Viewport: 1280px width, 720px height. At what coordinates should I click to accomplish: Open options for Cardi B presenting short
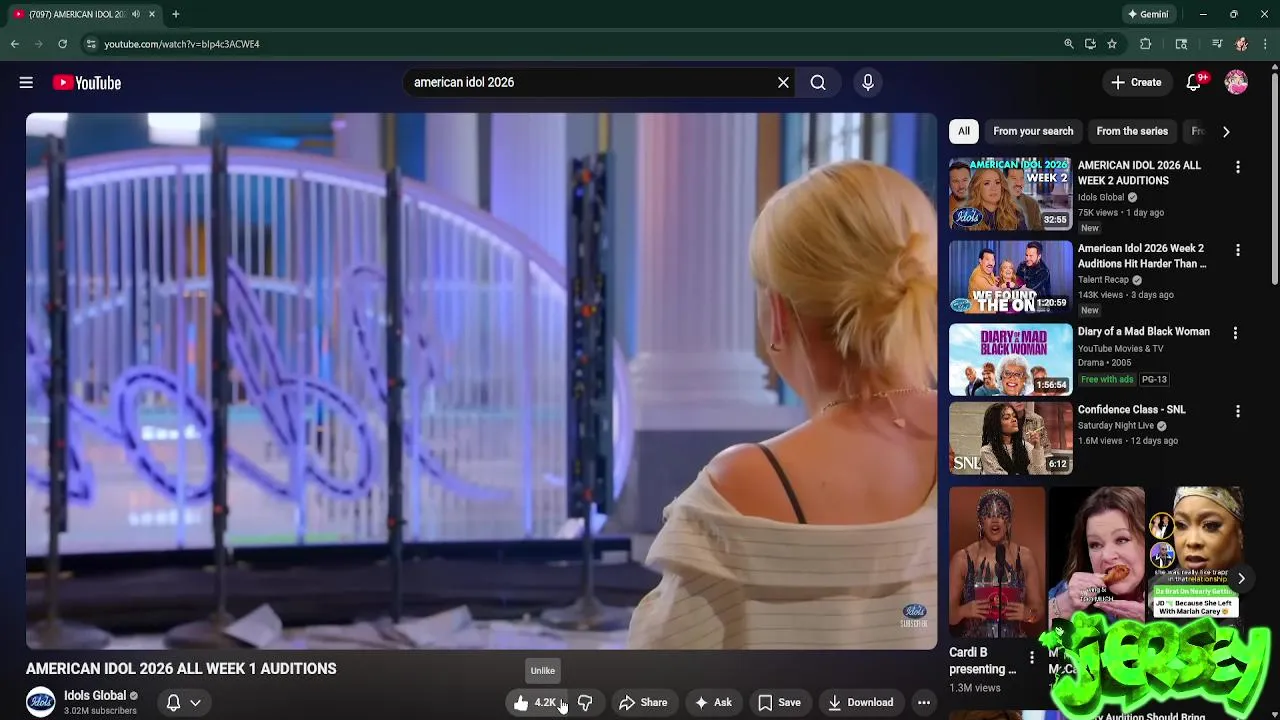(x=1032, y=658)
